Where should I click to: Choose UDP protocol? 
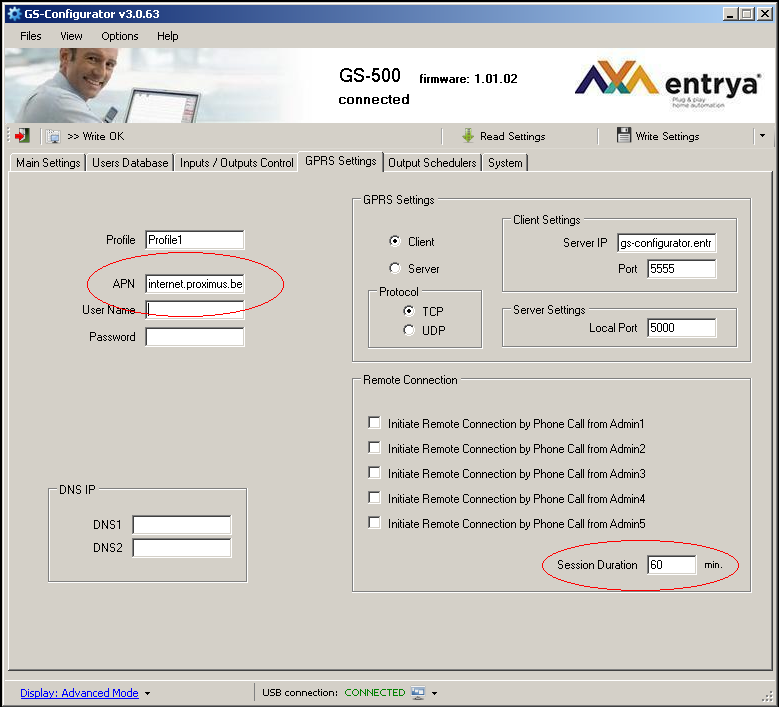(409, 330)
